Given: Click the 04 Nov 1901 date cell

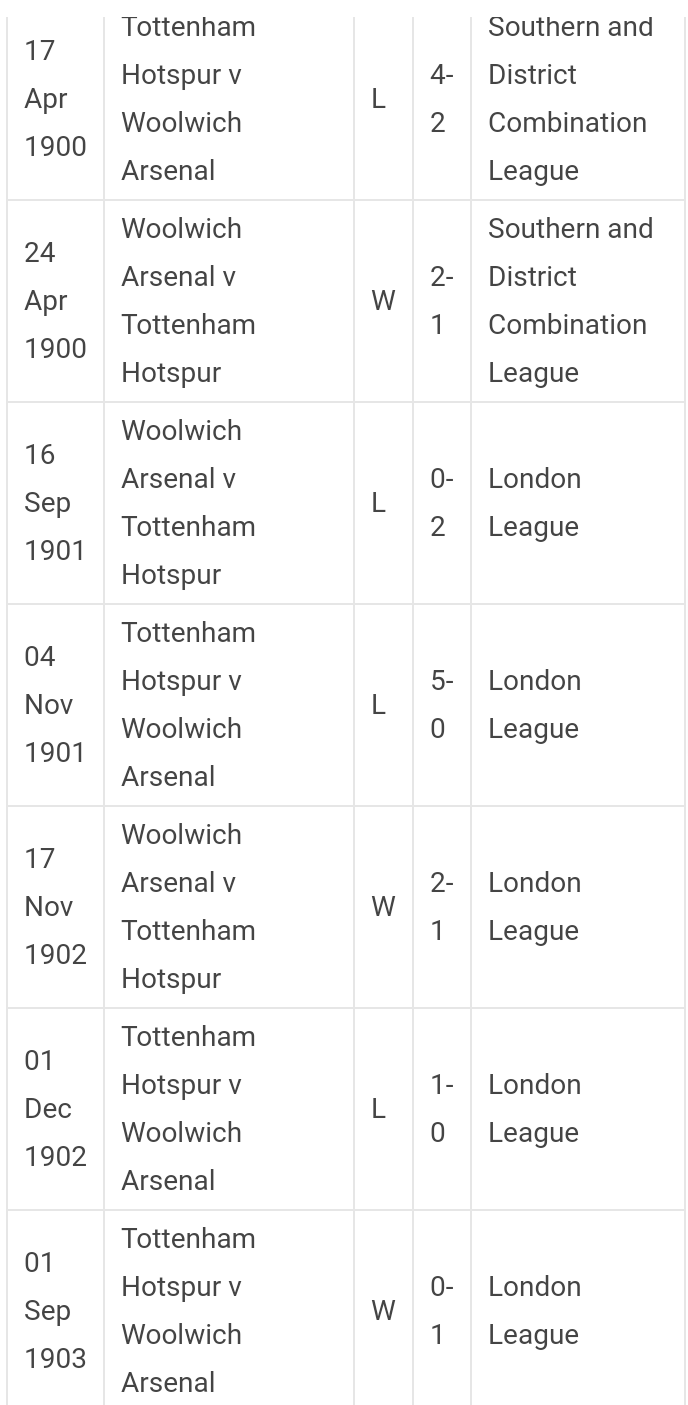Looking at the screenshot, I should tap(55, 705).
